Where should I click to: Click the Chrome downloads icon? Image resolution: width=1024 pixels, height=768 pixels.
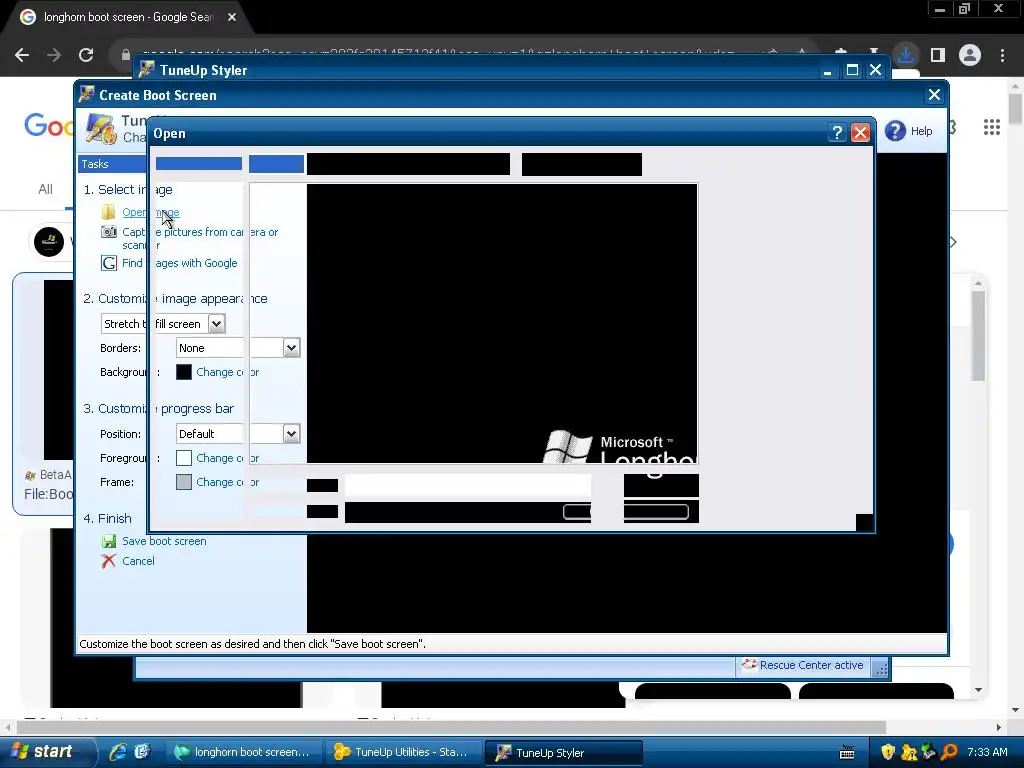pyautogui.click(x=906, y=55)
